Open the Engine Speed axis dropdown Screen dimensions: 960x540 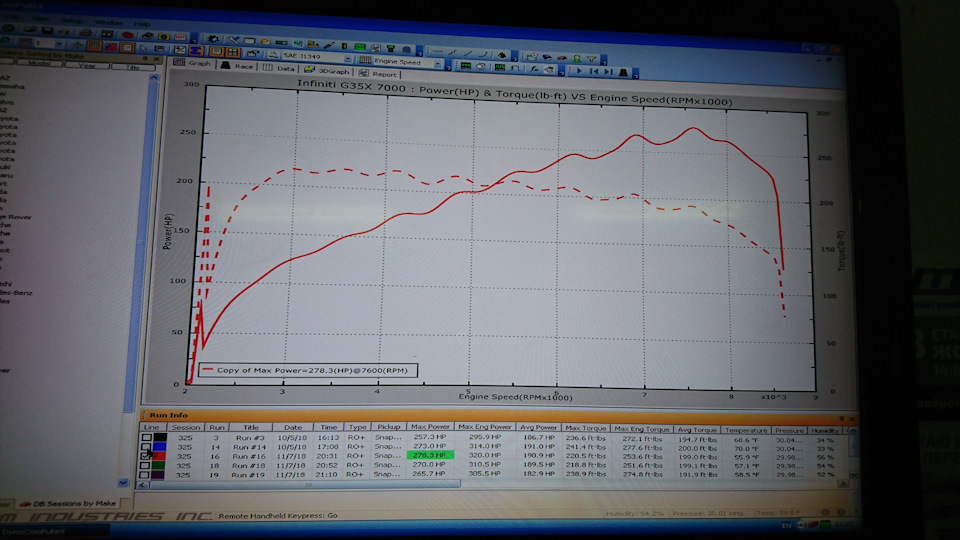tap(438, 64)
